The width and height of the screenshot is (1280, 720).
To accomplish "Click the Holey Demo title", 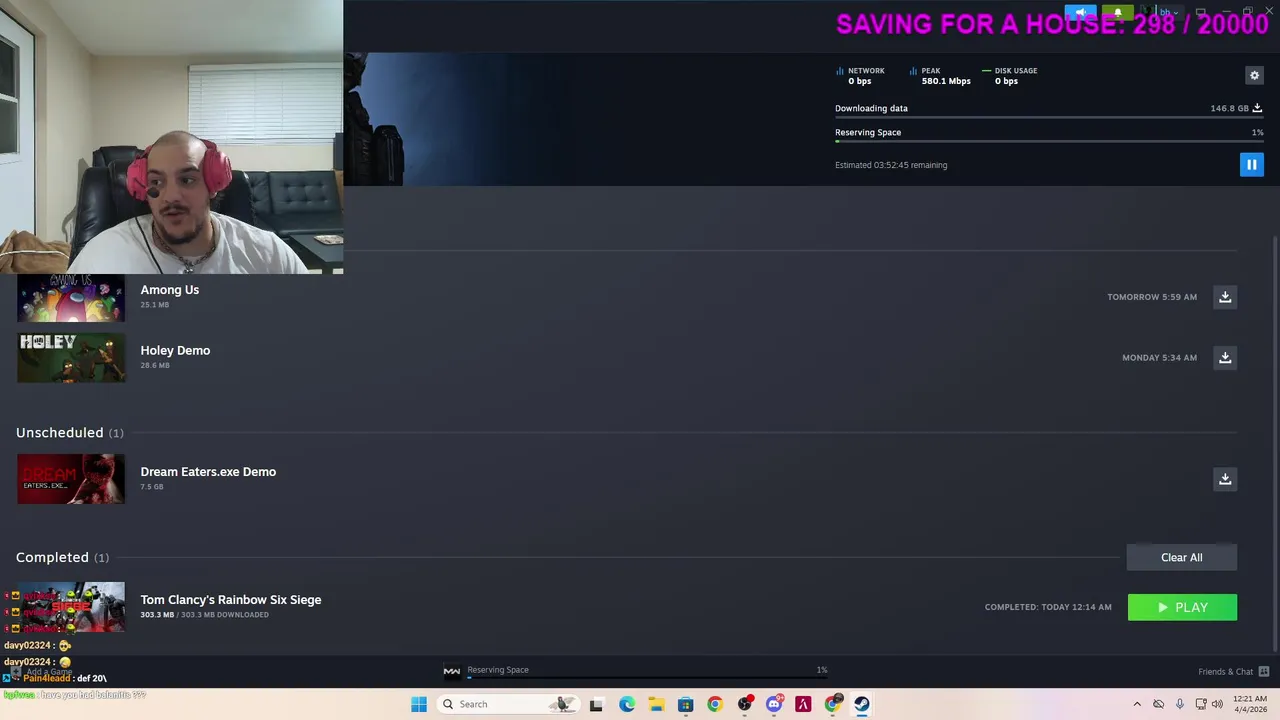I will click(175, 350).
